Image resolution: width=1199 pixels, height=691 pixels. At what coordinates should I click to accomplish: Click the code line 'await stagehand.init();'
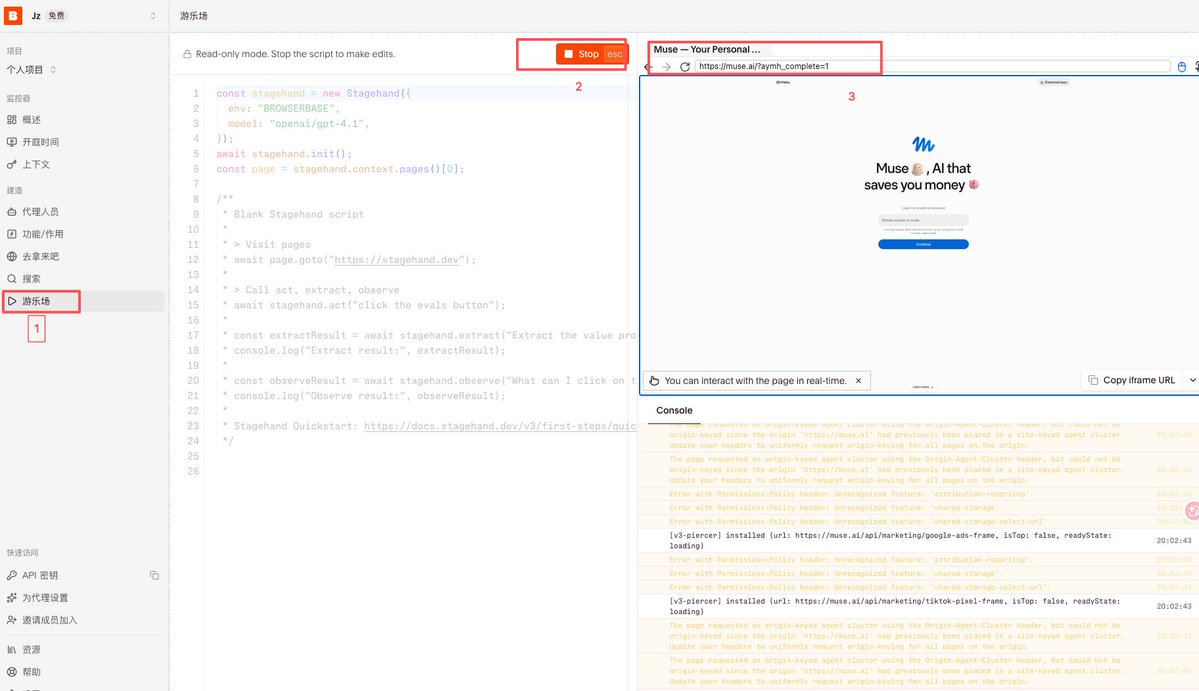[x=284, y=154]
